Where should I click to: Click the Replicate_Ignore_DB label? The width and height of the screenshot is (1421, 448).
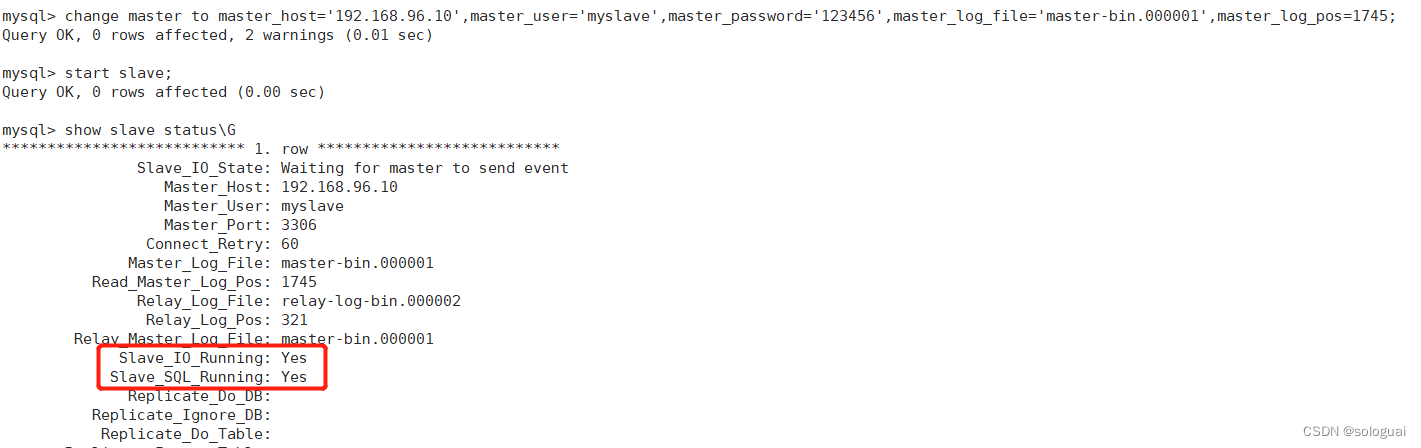tap(181, 415)
